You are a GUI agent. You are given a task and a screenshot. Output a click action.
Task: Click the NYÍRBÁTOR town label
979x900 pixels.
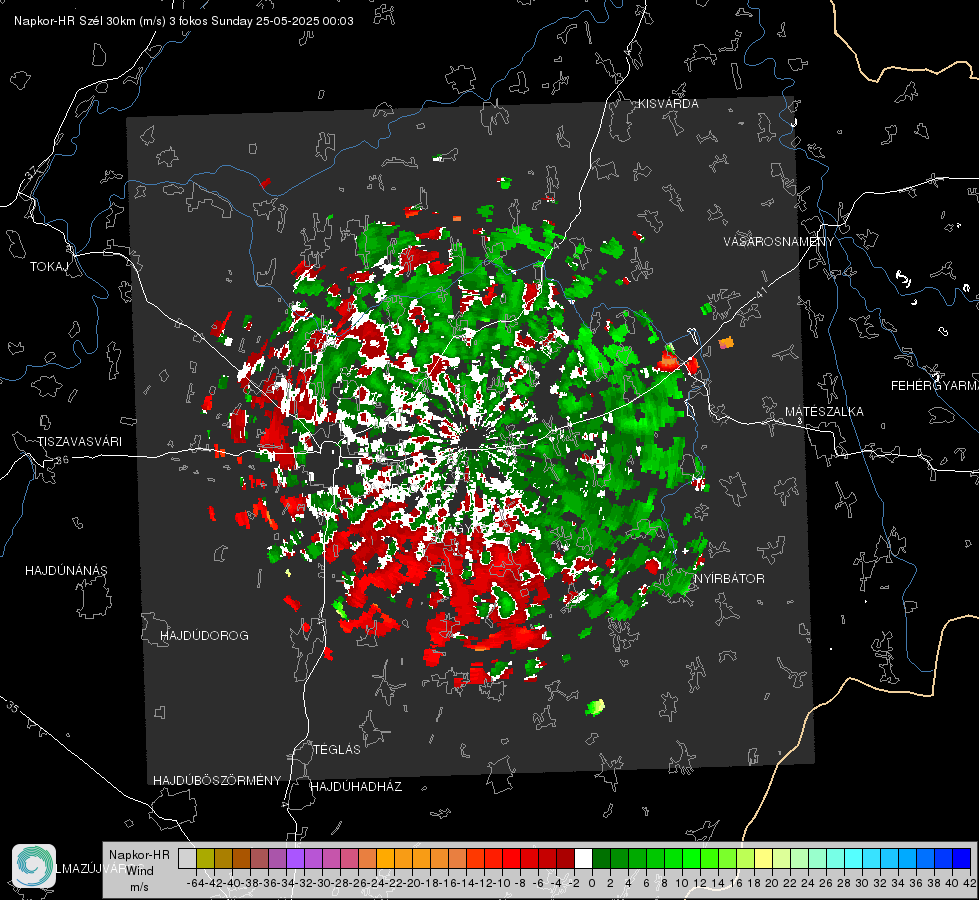729,578
